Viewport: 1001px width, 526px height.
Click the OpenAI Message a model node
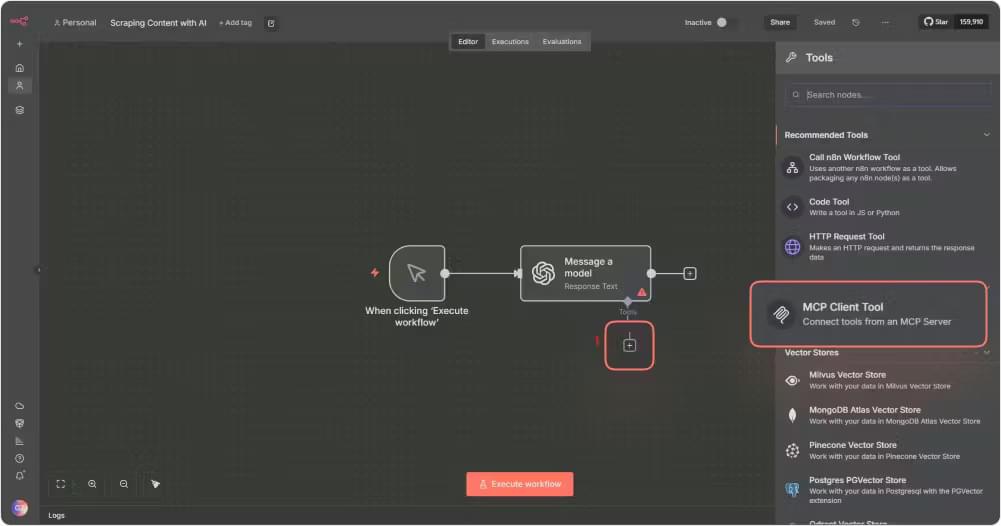[585, 273]
